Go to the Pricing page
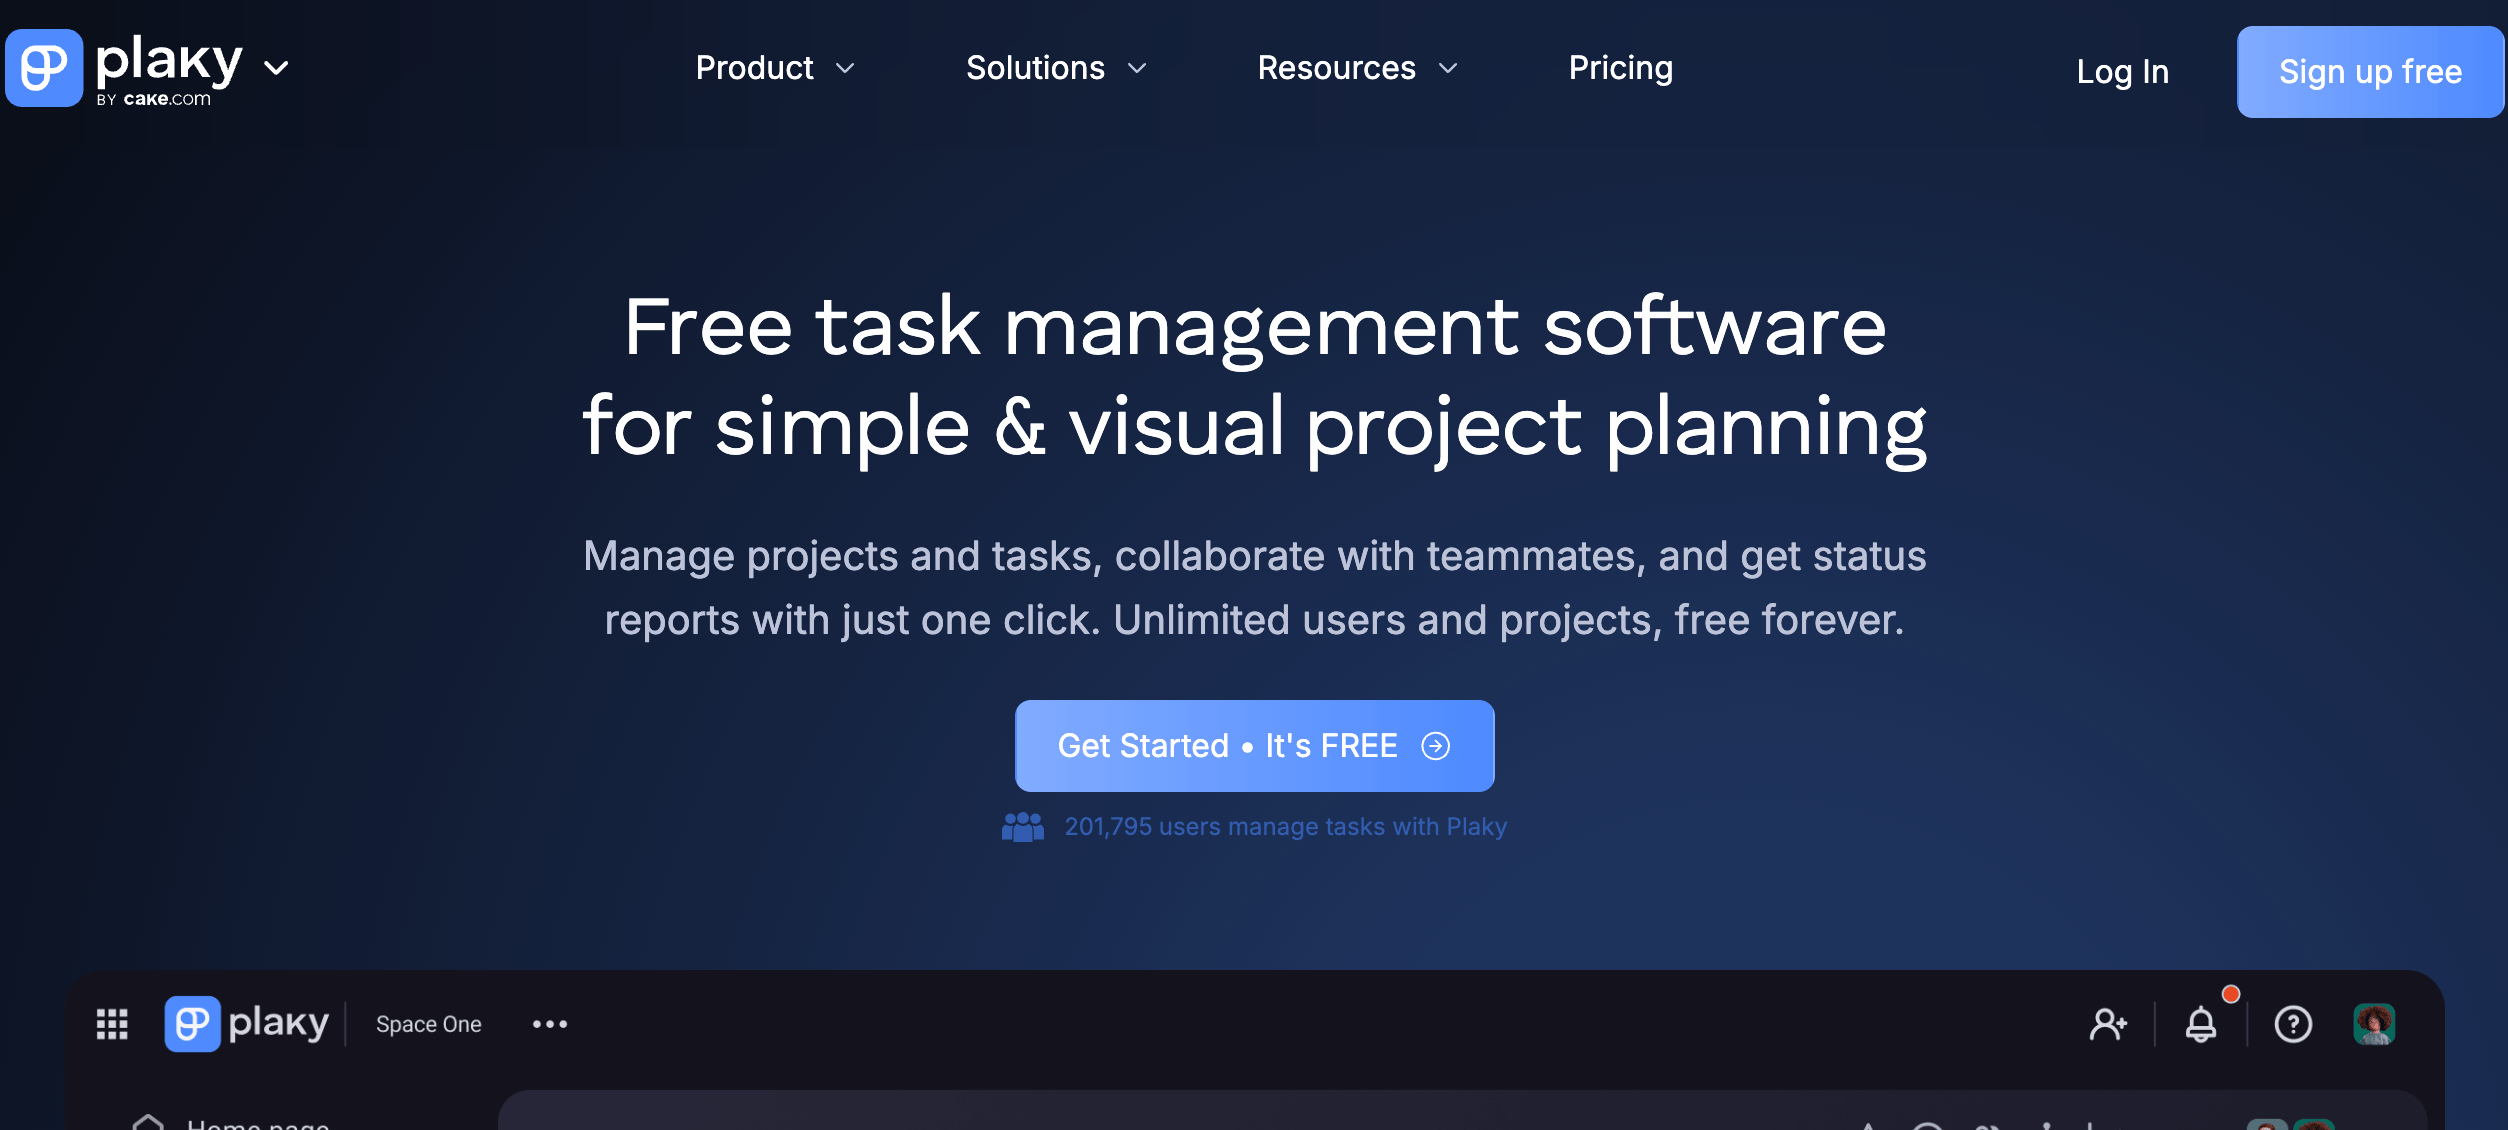Screen dimensions: 2508x1130 coord(1620,68)
